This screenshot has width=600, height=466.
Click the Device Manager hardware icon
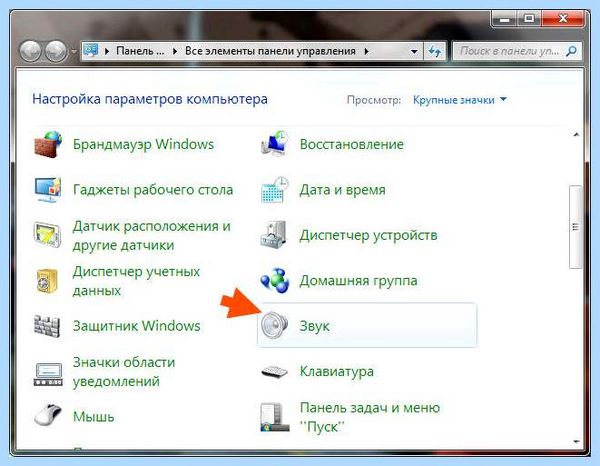tap(274, 235)
